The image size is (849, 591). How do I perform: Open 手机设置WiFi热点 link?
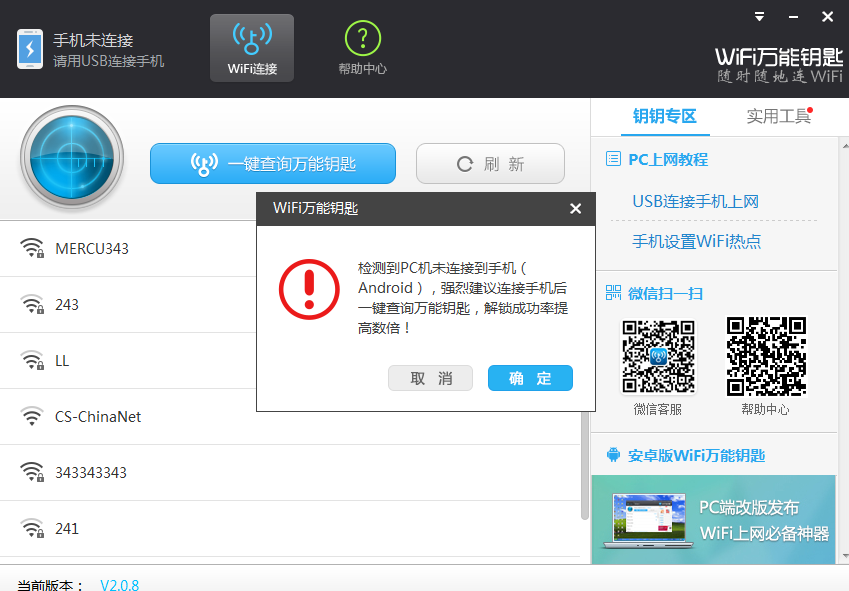(x=696, y=241)
